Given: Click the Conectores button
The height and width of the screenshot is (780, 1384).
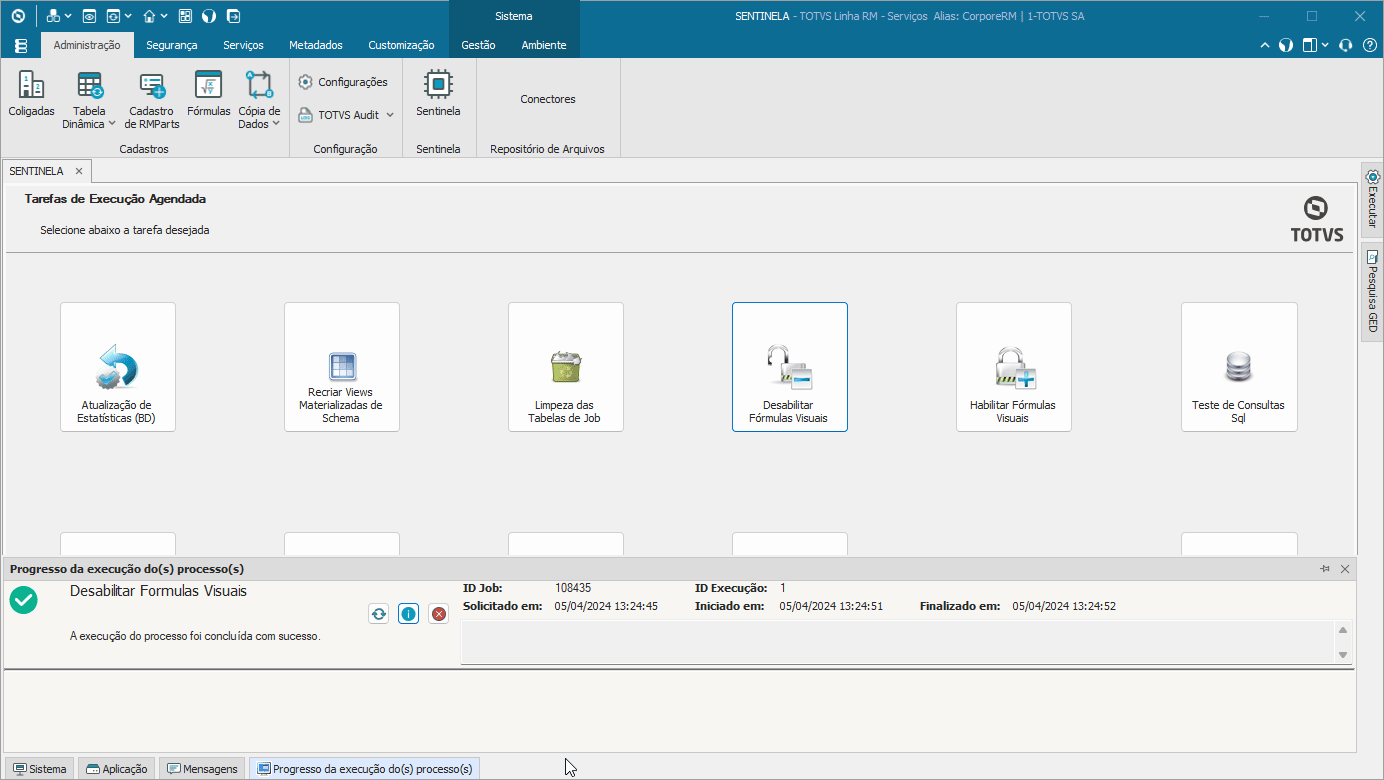Looking at the screenshot, I should click(548, 99).
